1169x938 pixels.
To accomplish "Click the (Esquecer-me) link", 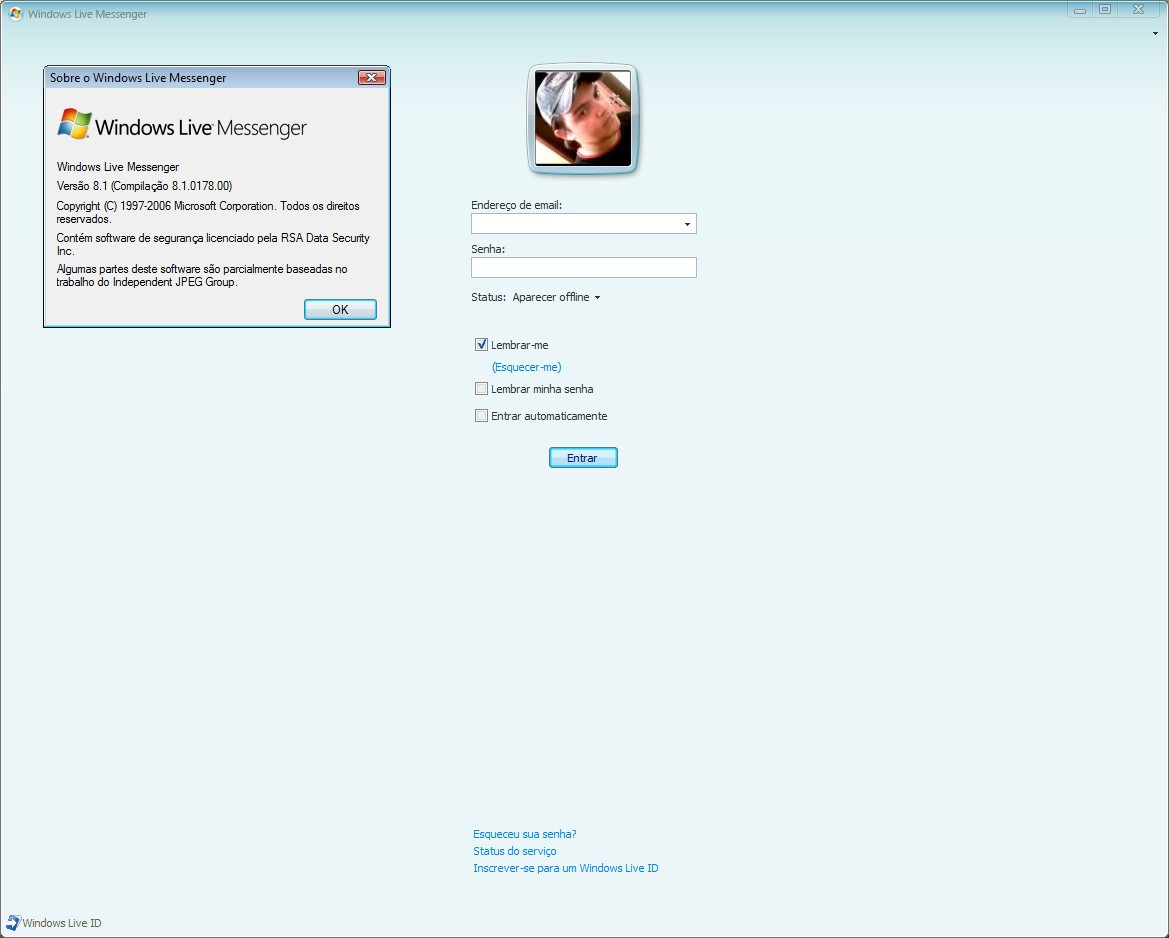I will pyautogui.click(x=526, y=367).
